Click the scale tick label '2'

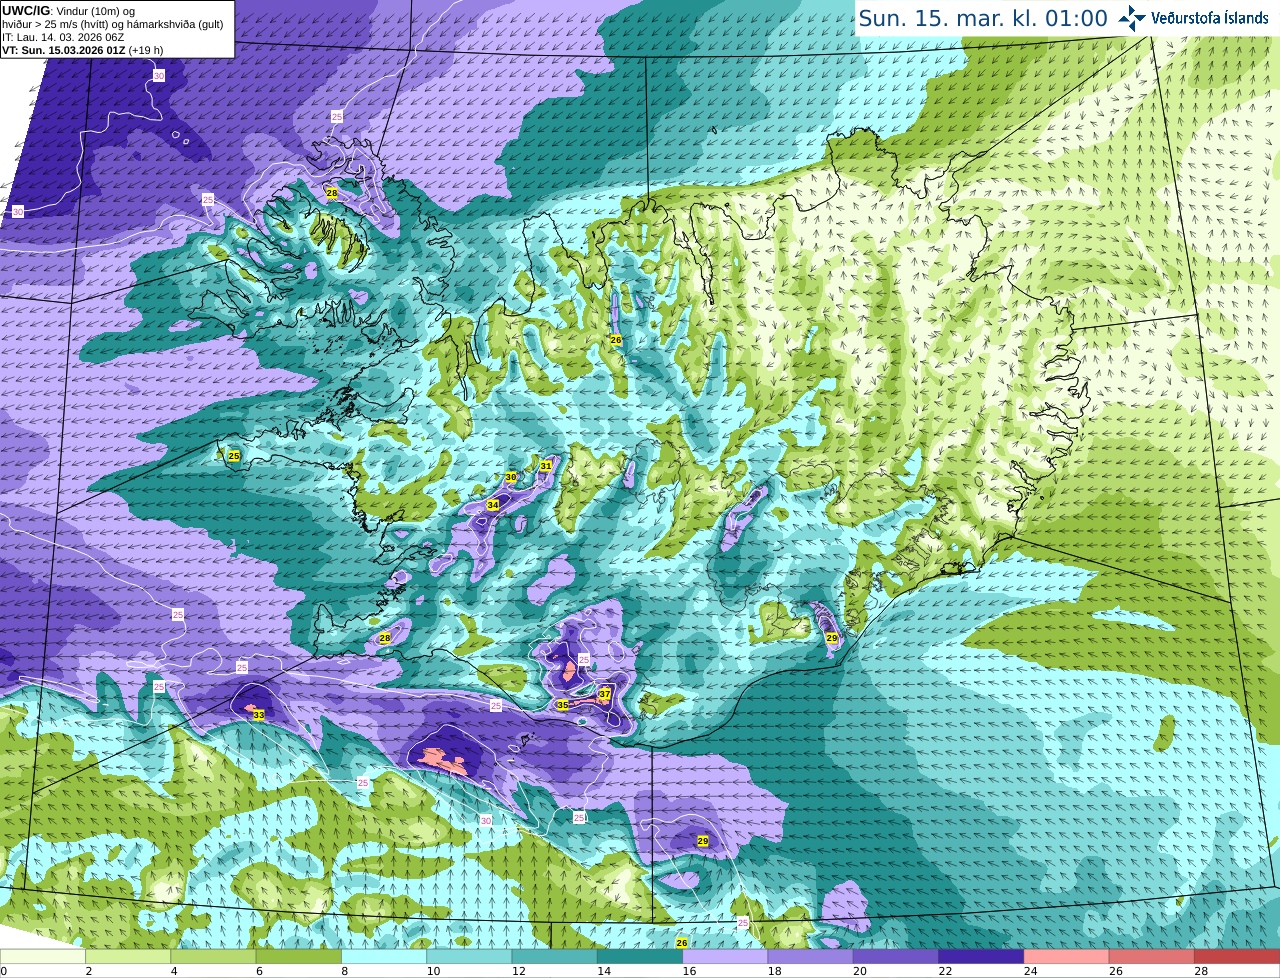88,971
